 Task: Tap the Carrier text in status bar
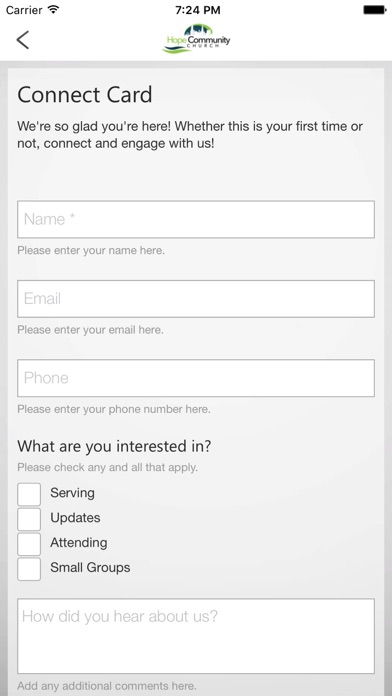[24, 10]
